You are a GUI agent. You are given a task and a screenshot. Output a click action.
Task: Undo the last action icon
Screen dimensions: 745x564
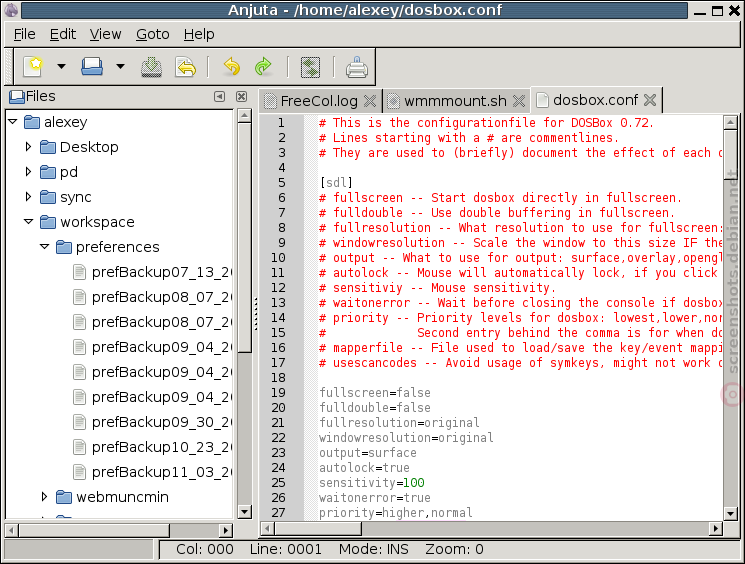[231, 67]
